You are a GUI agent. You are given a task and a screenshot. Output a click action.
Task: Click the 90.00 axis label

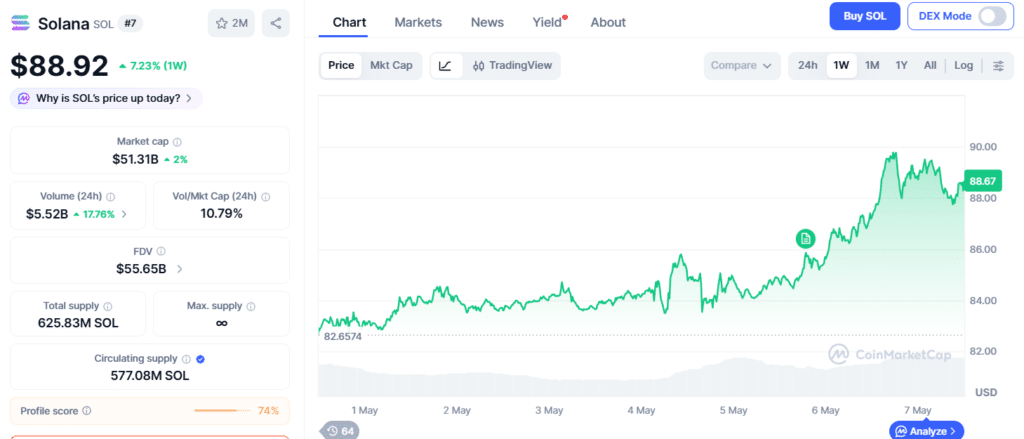tap(983, 147)
